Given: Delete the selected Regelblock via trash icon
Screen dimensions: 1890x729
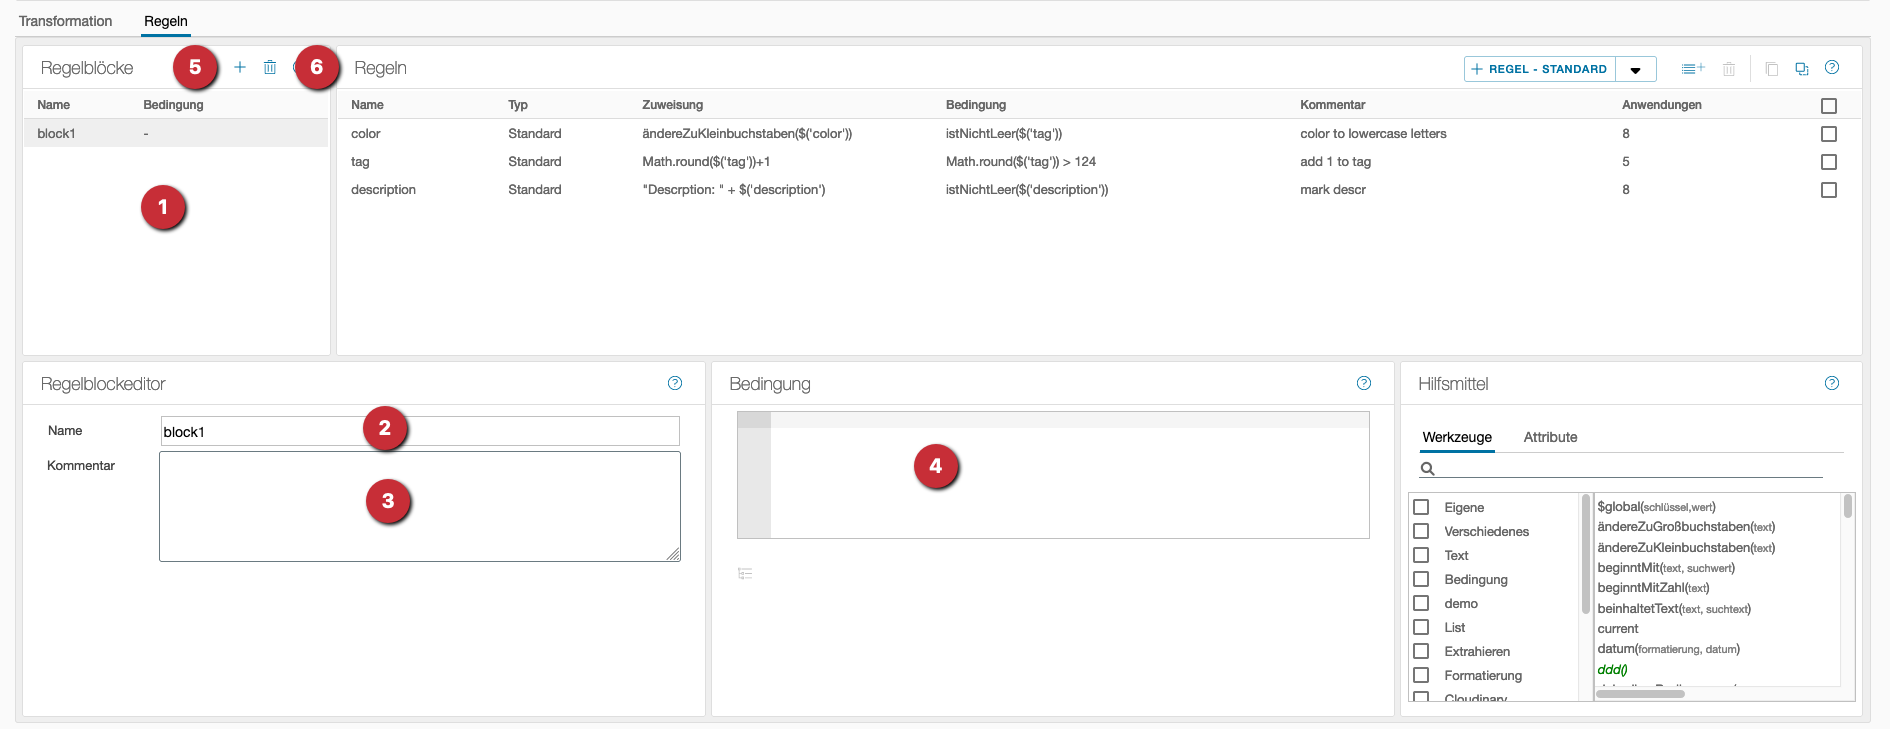Looking at the screenshot, I should point(270,67).
